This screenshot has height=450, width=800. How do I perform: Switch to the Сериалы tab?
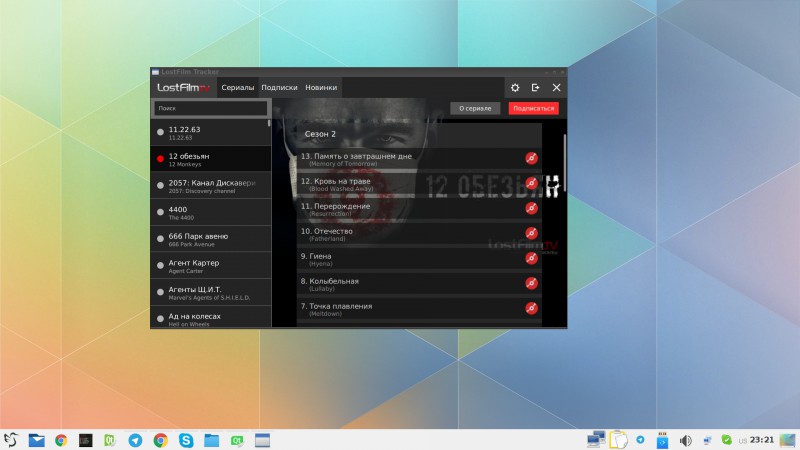(238, 88)
